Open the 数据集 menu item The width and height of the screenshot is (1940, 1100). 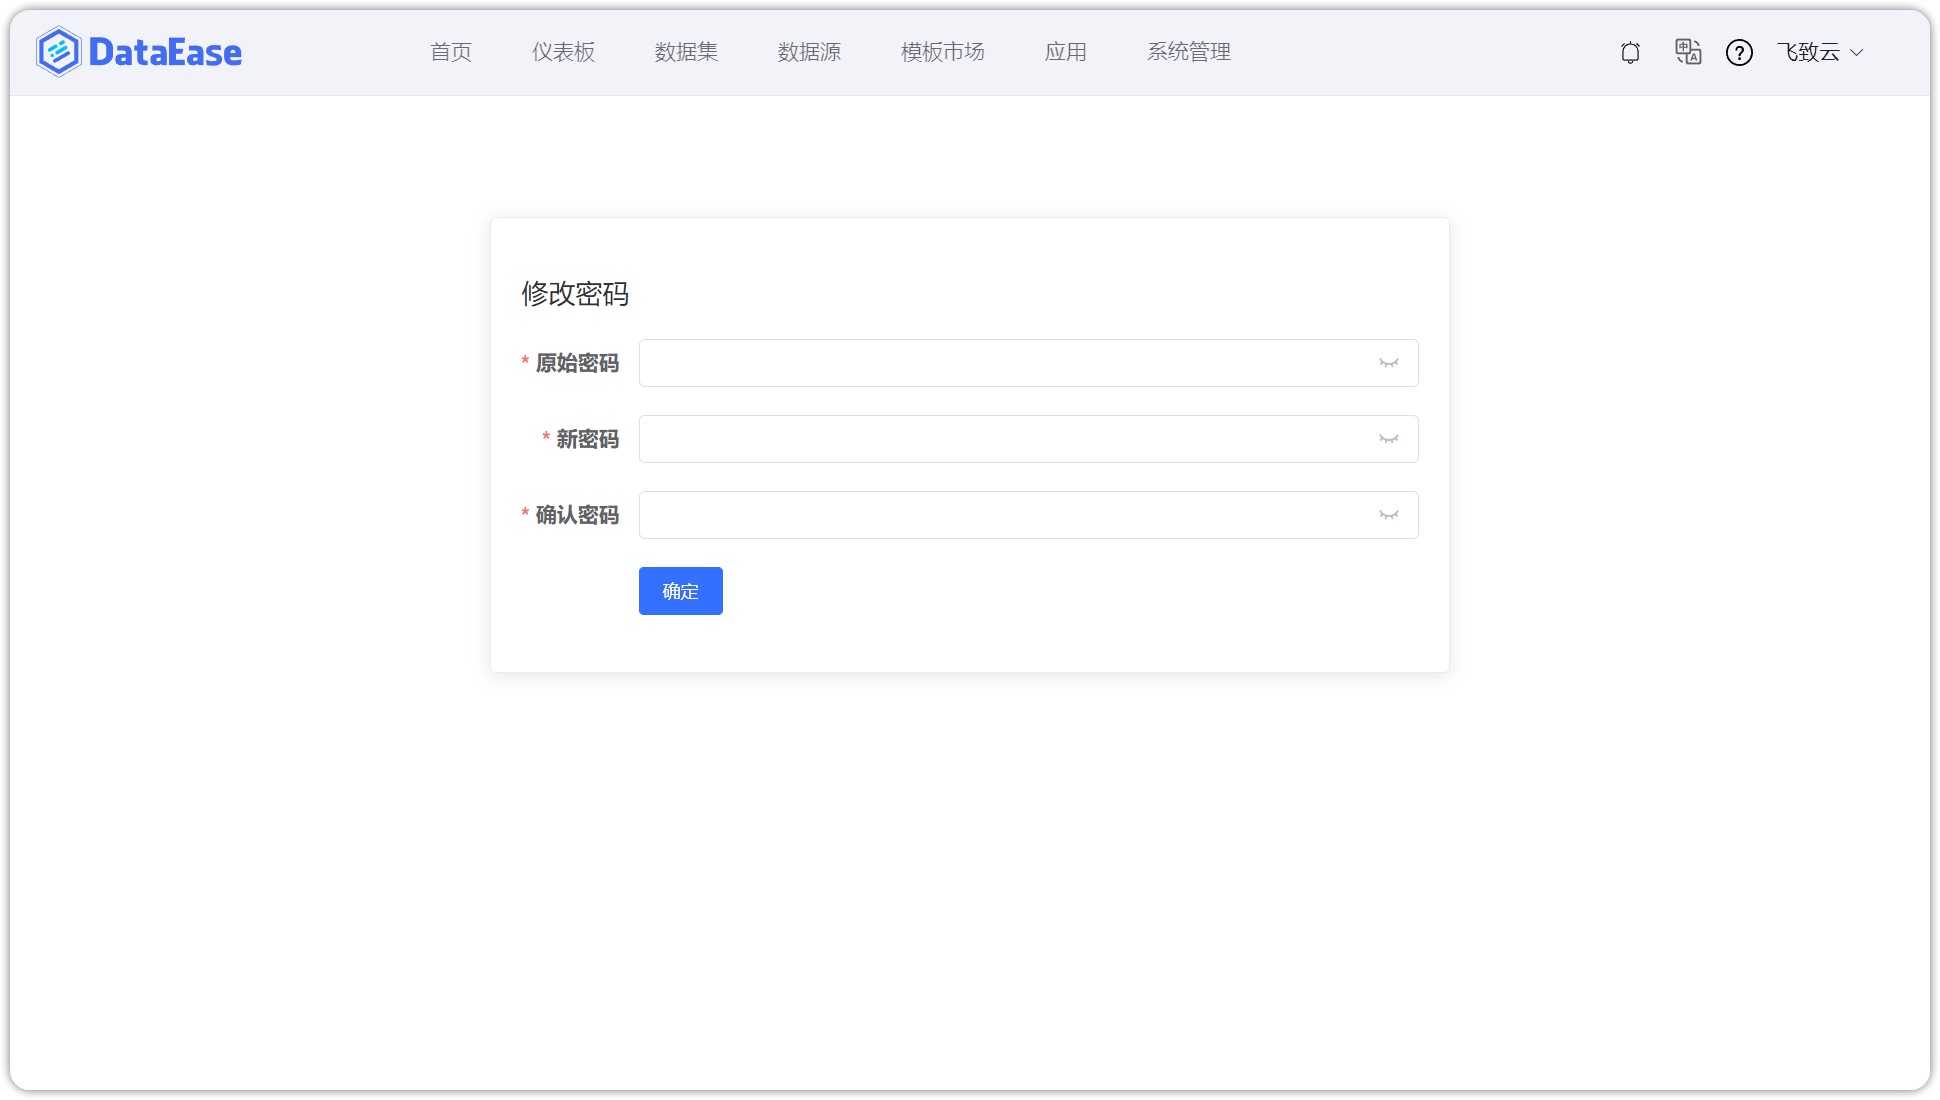tap(687, 52)
